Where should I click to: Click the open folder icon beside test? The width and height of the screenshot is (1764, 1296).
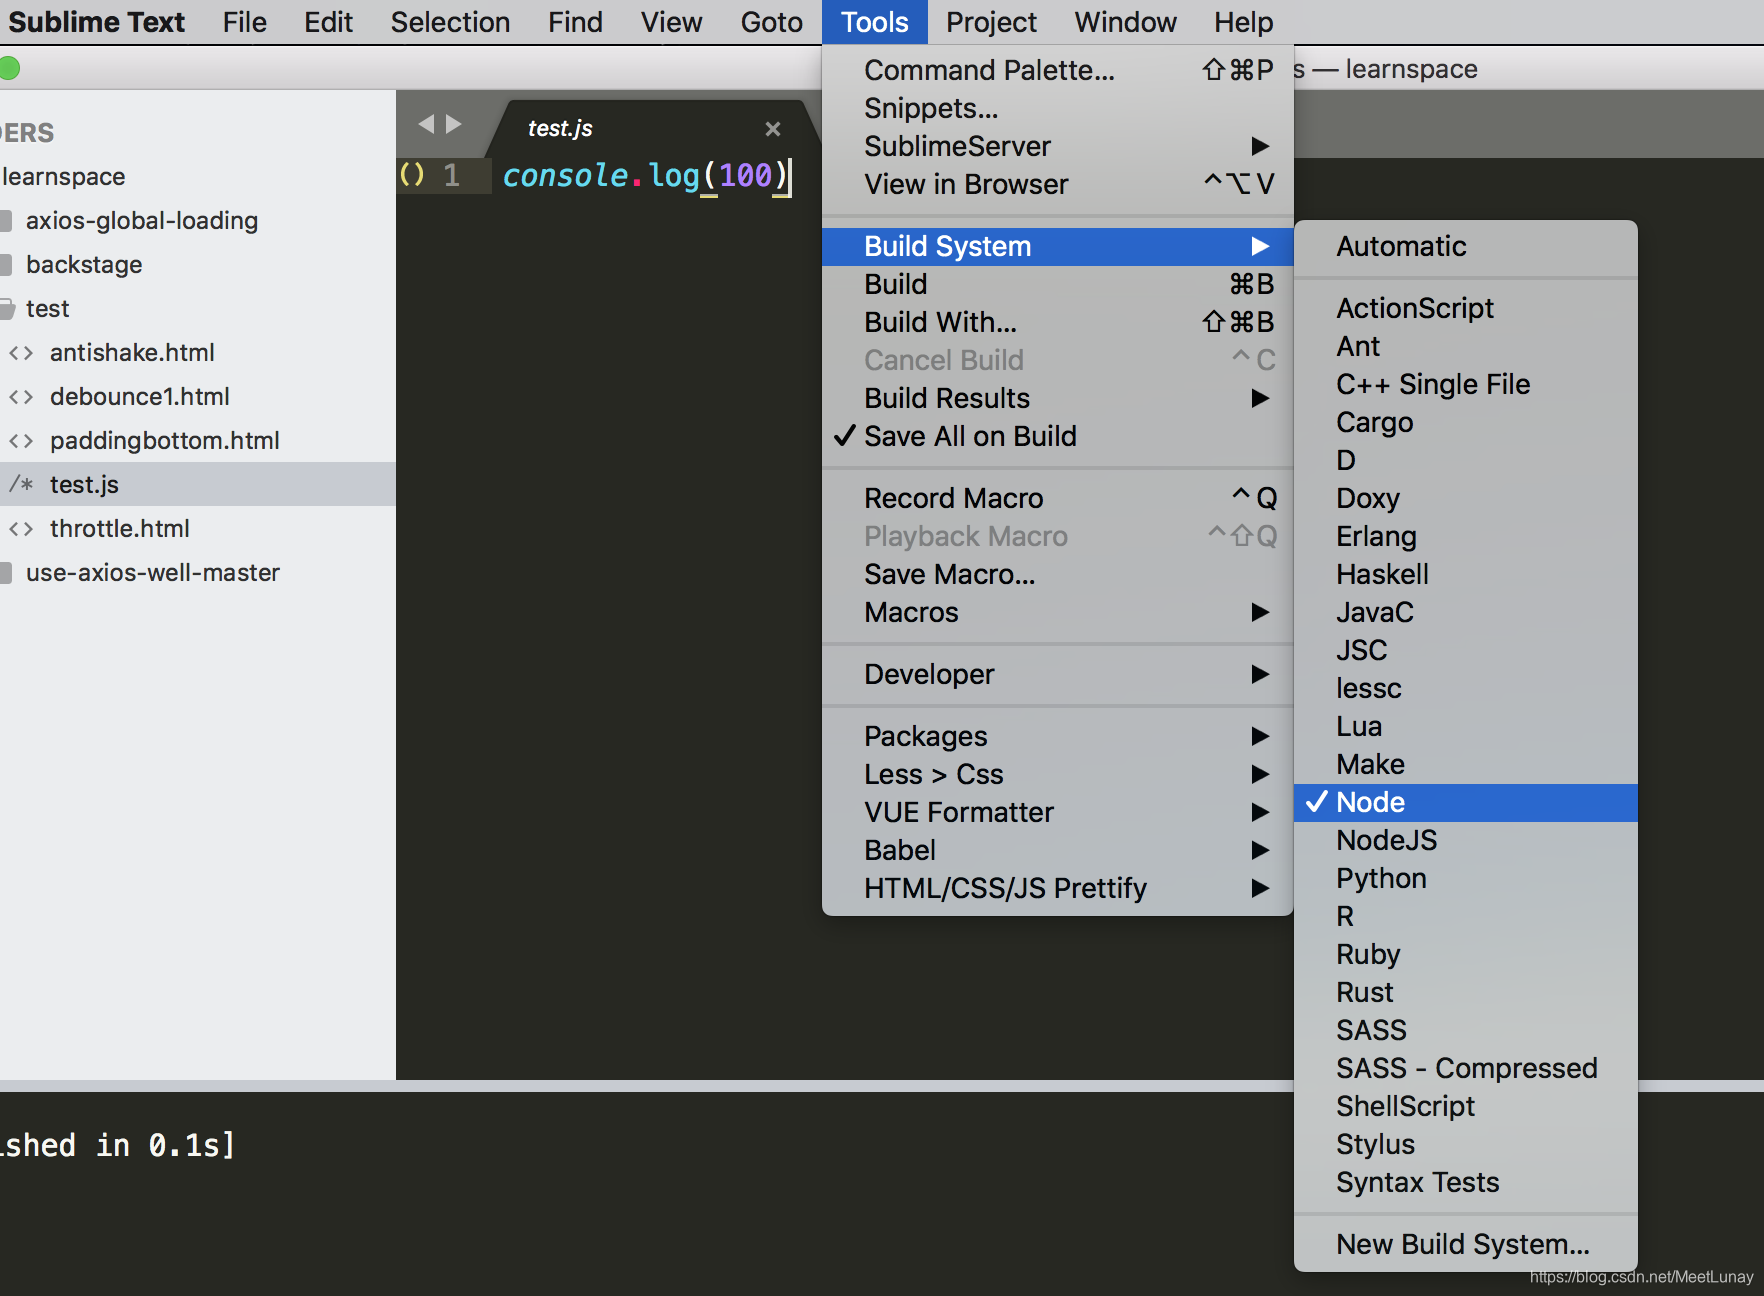[7, 309]
